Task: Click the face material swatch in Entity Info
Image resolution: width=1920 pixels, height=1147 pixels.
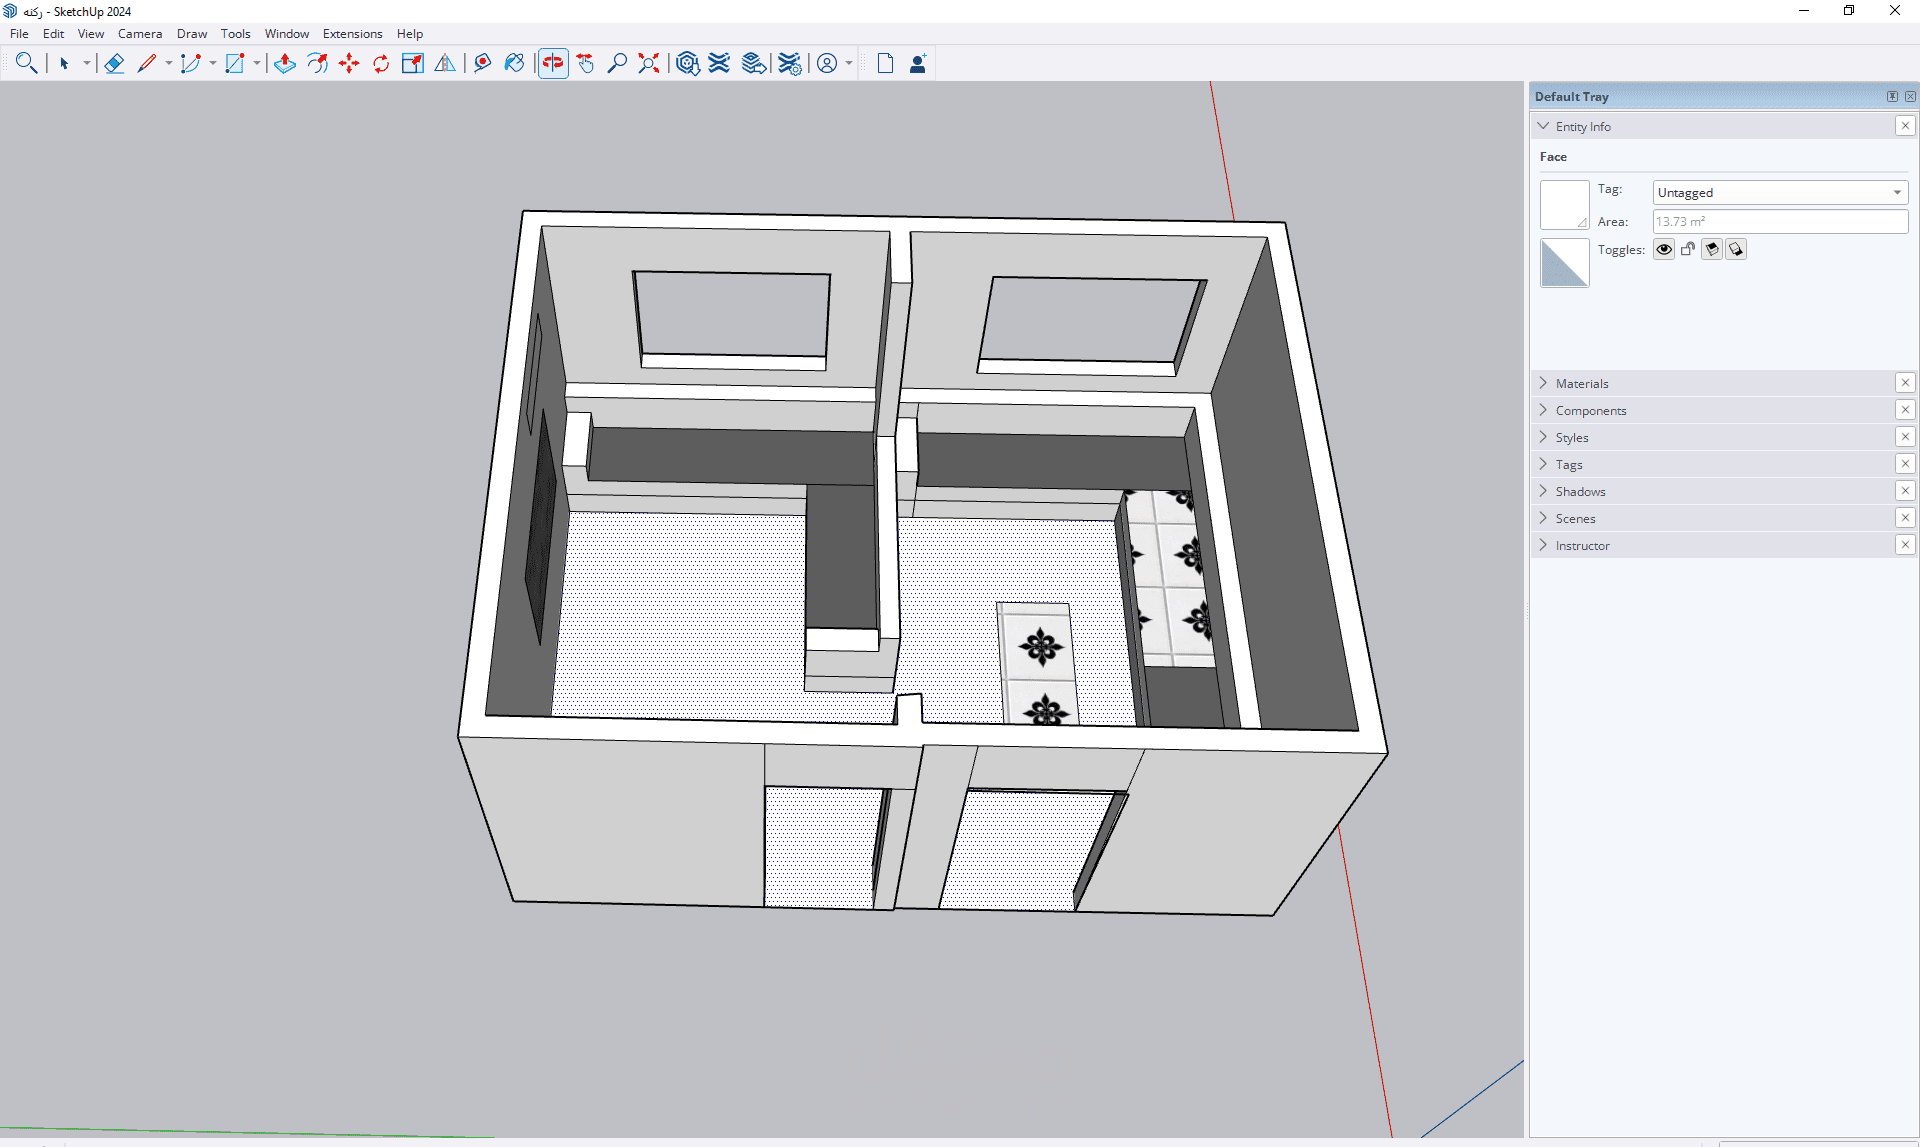Action: click(x=1564, y=205)
